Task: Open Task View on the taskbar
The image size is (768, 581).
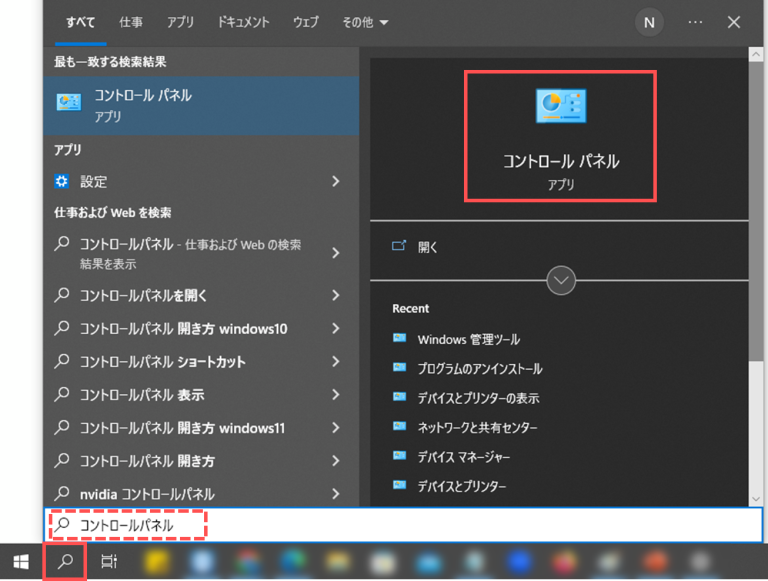Action: click(109, 561)
